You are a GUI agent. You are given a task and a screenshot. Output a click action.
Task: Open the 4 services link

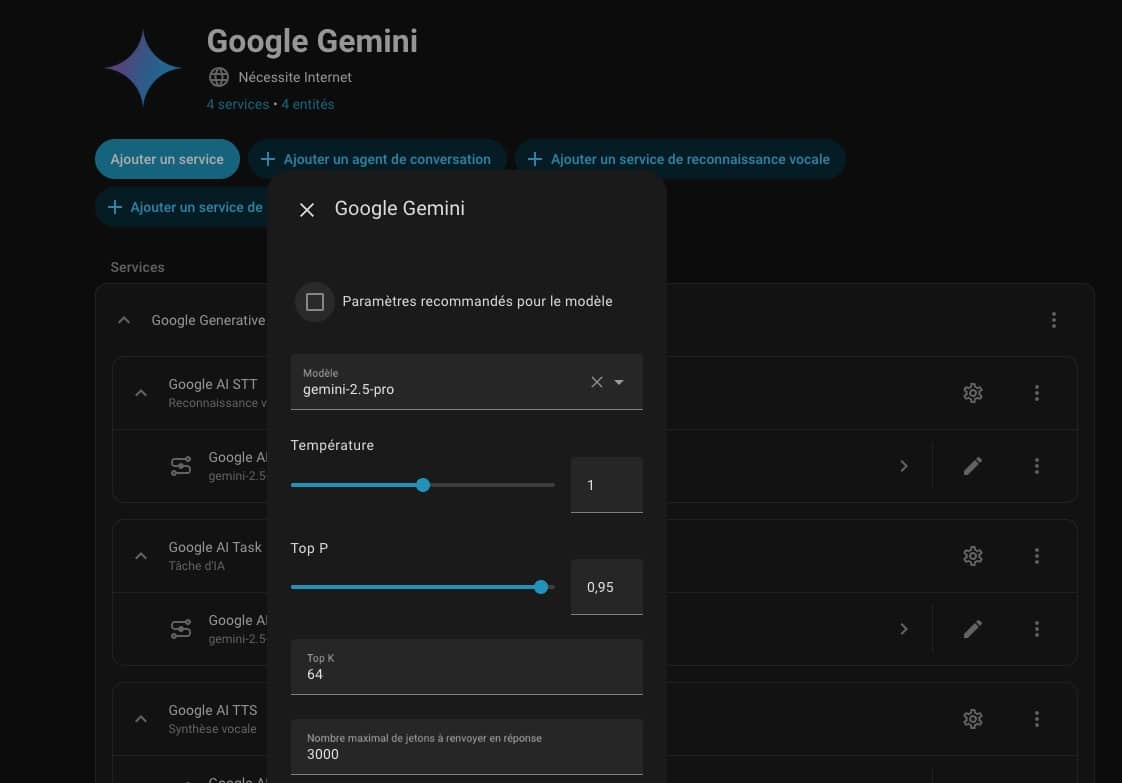237,104
